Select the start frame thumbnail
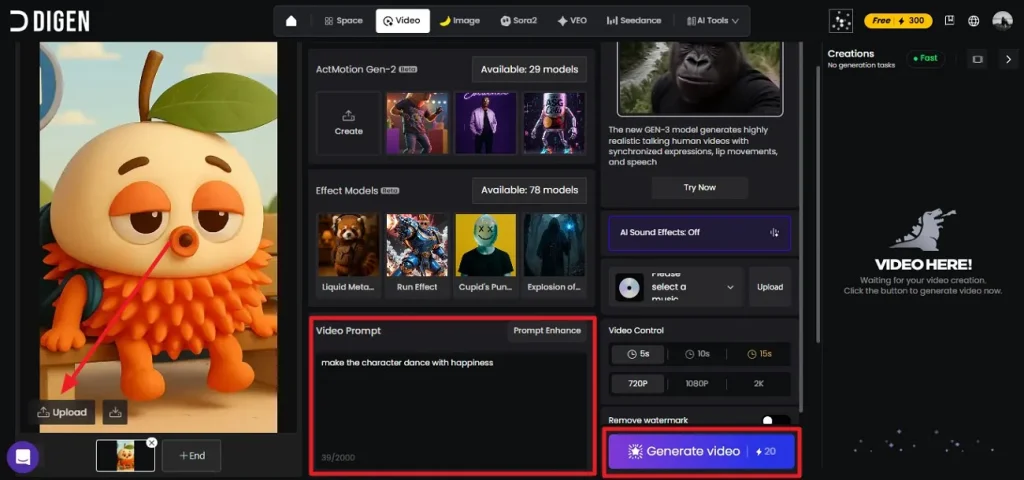The width and height of the screenshot is (1024, 480). (x=125, y=455)
